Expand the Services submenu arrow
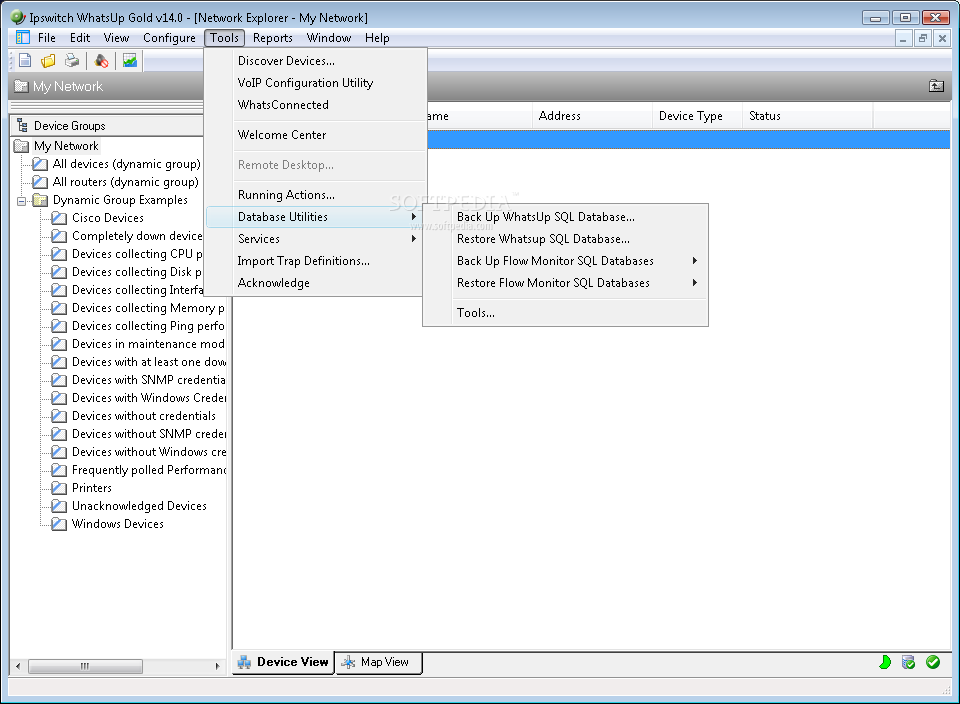 click(x=414, y=239)
